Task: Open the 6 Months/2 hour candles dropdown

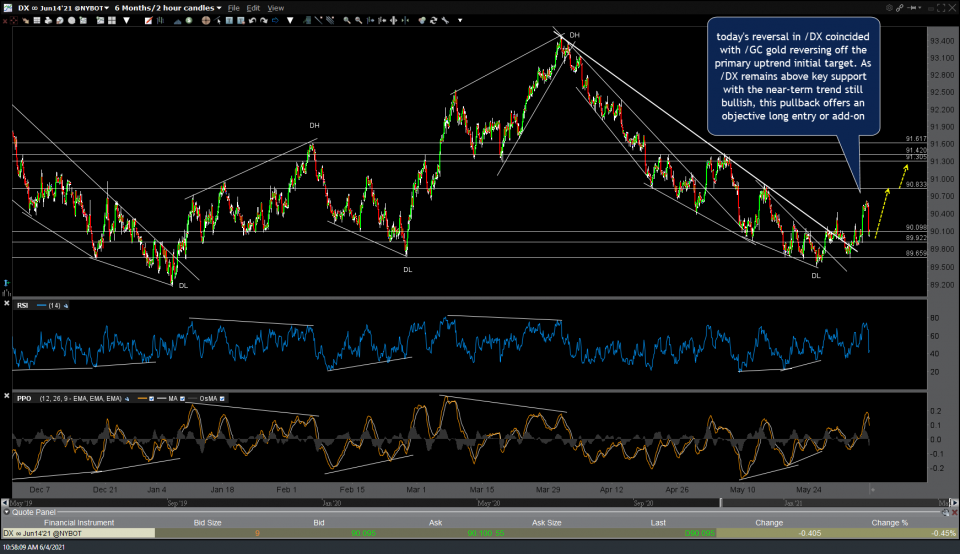Action: coord(170,7)
